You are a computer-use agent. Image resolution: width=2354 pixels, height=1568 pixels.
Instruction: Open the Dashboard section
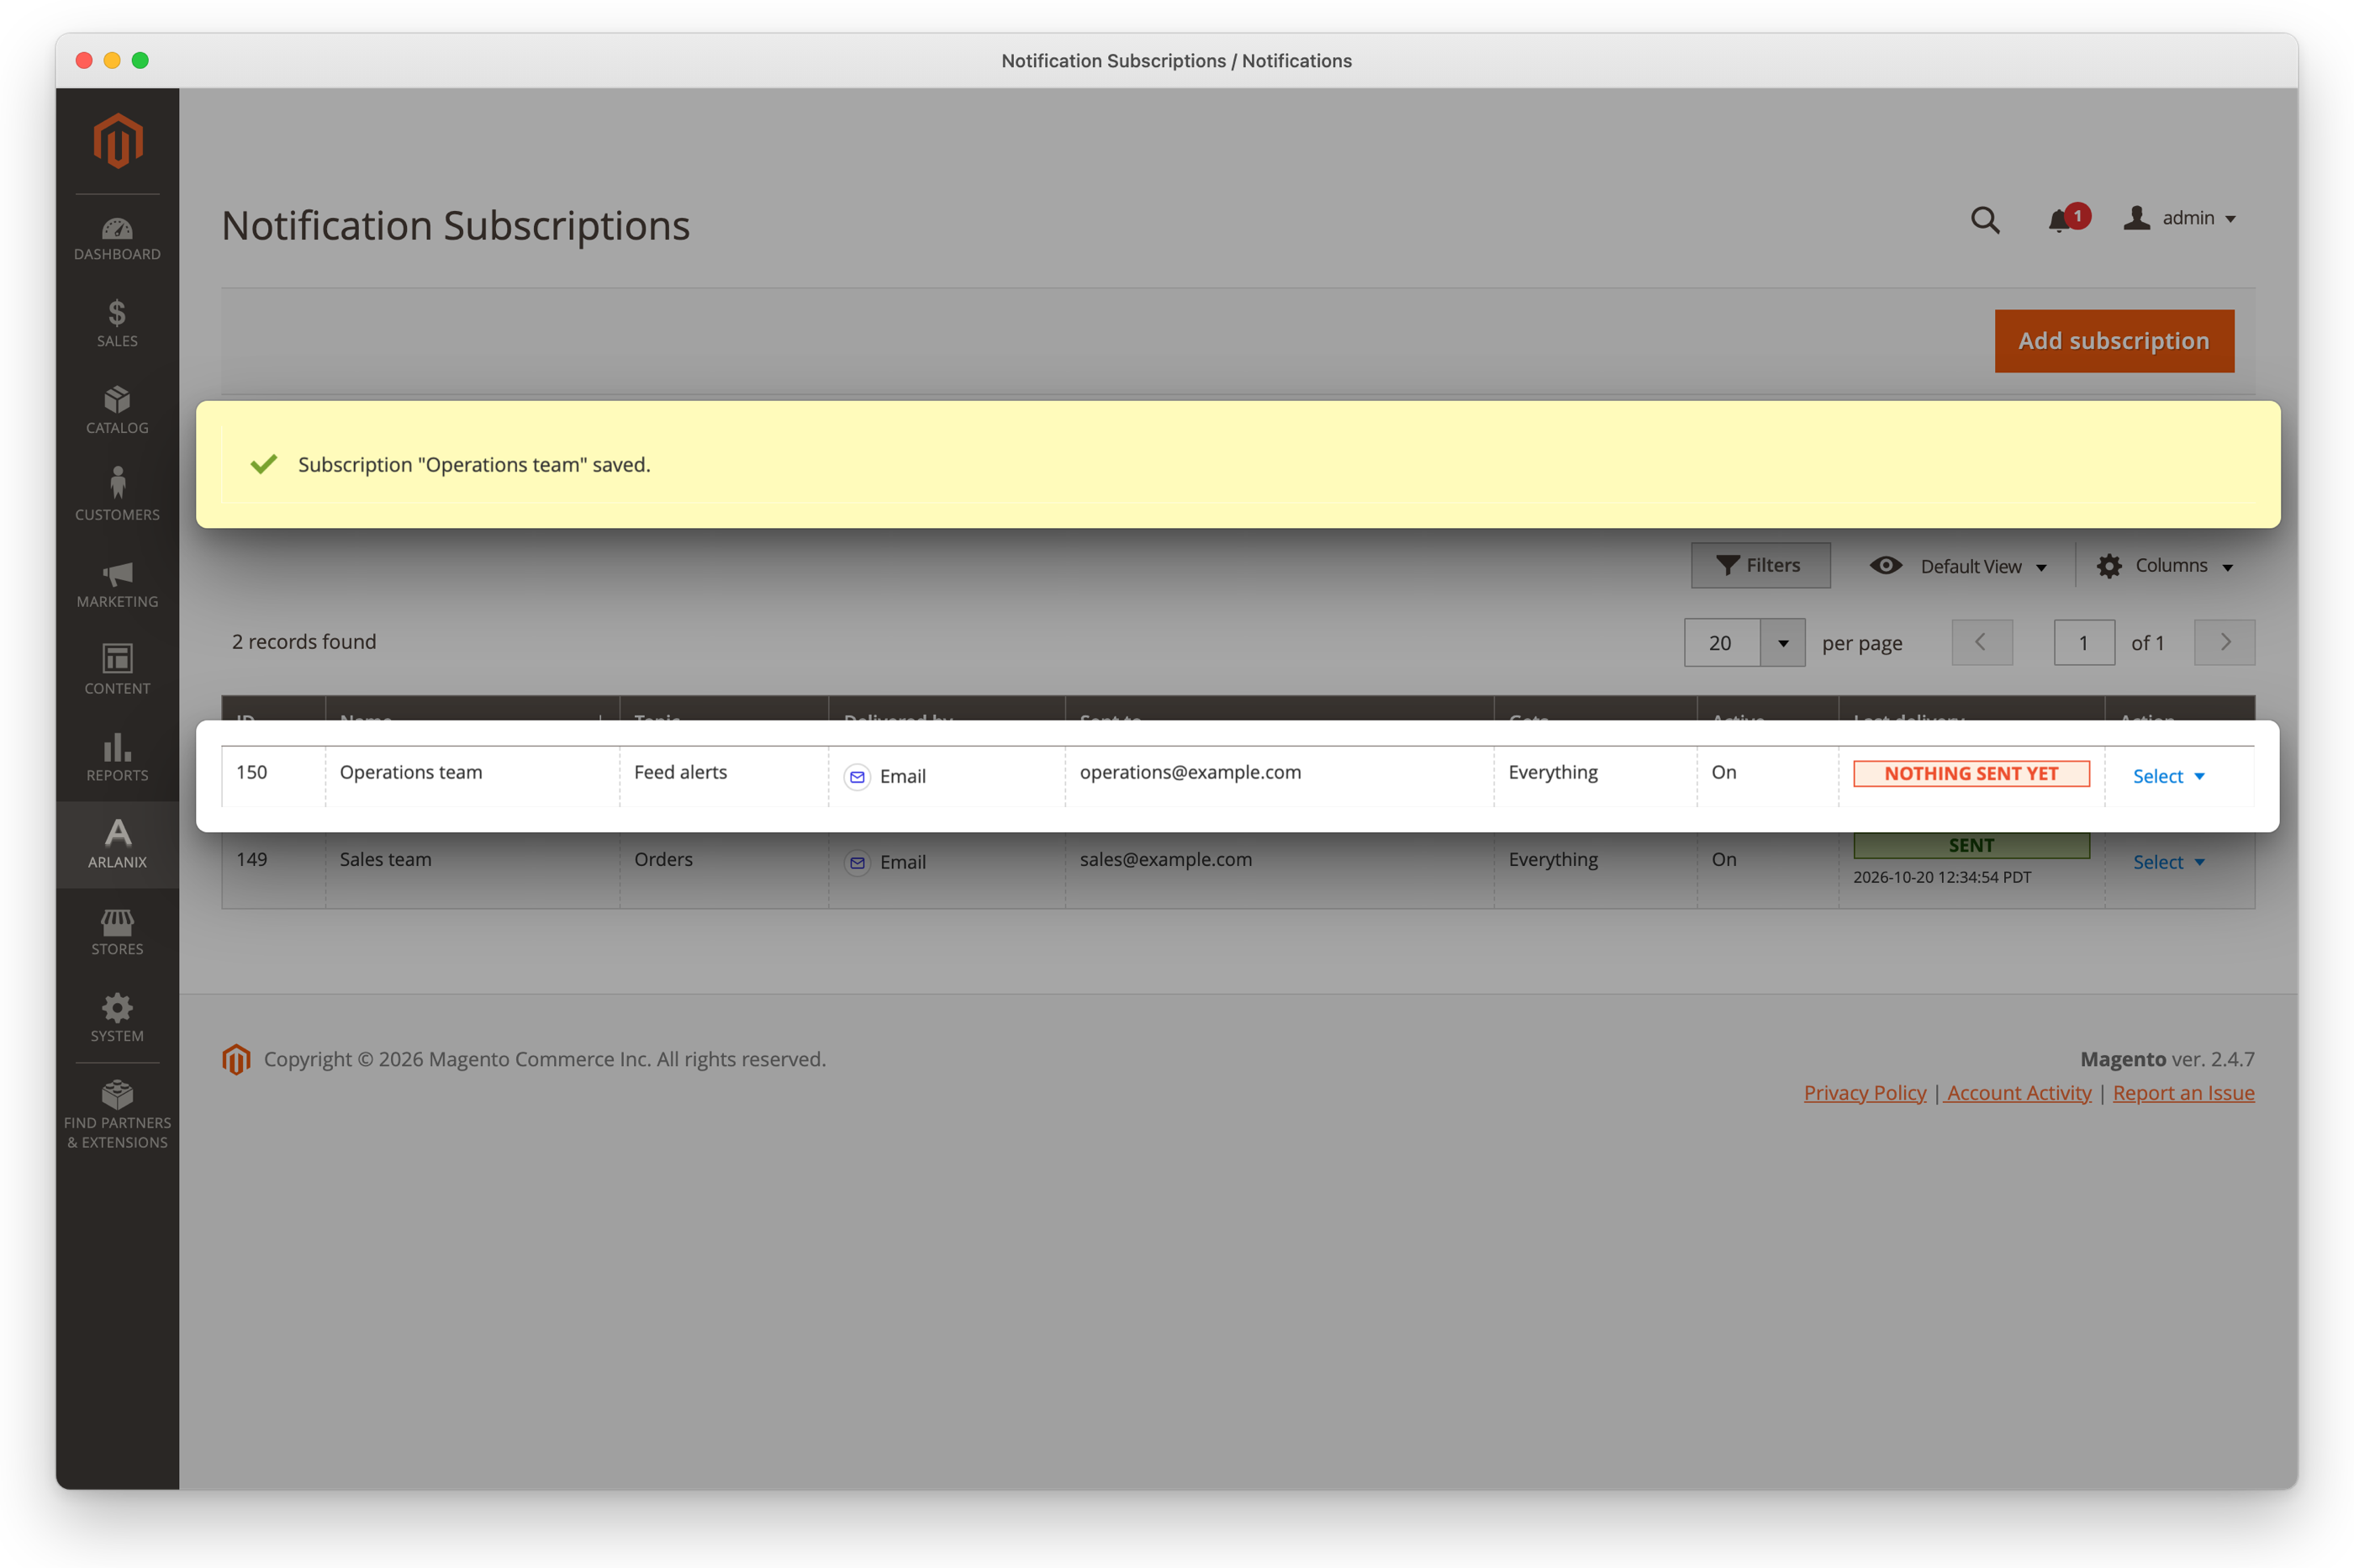(x=117, y=239)
